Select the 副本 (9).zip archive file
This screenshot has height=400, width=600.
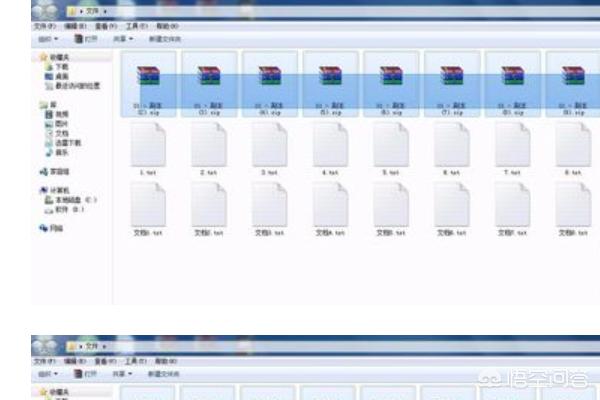tap(573, 84)
